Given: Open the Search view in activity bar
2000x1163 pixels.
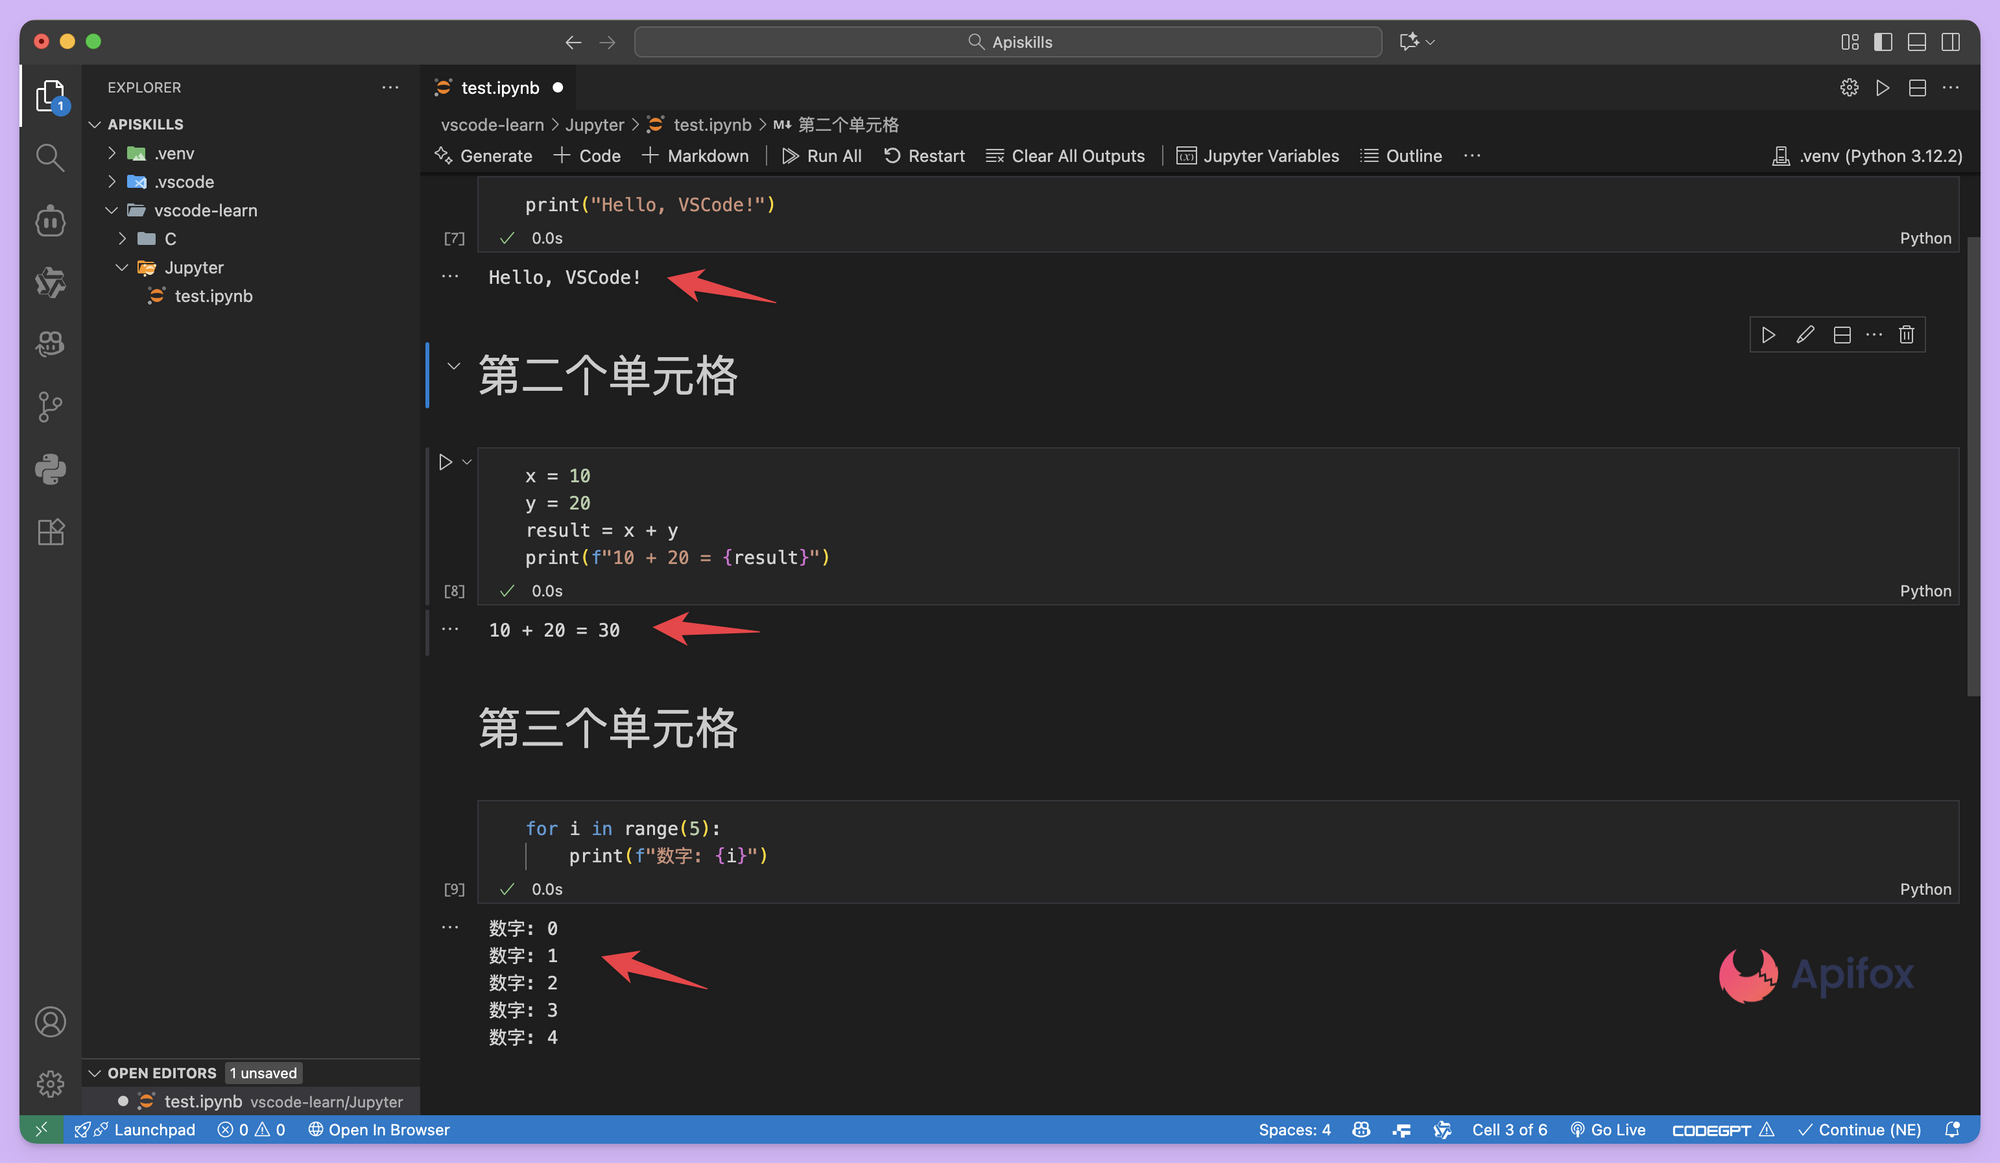Looking at the screenshot, I should pyautogui.click(x=50, y=157).
